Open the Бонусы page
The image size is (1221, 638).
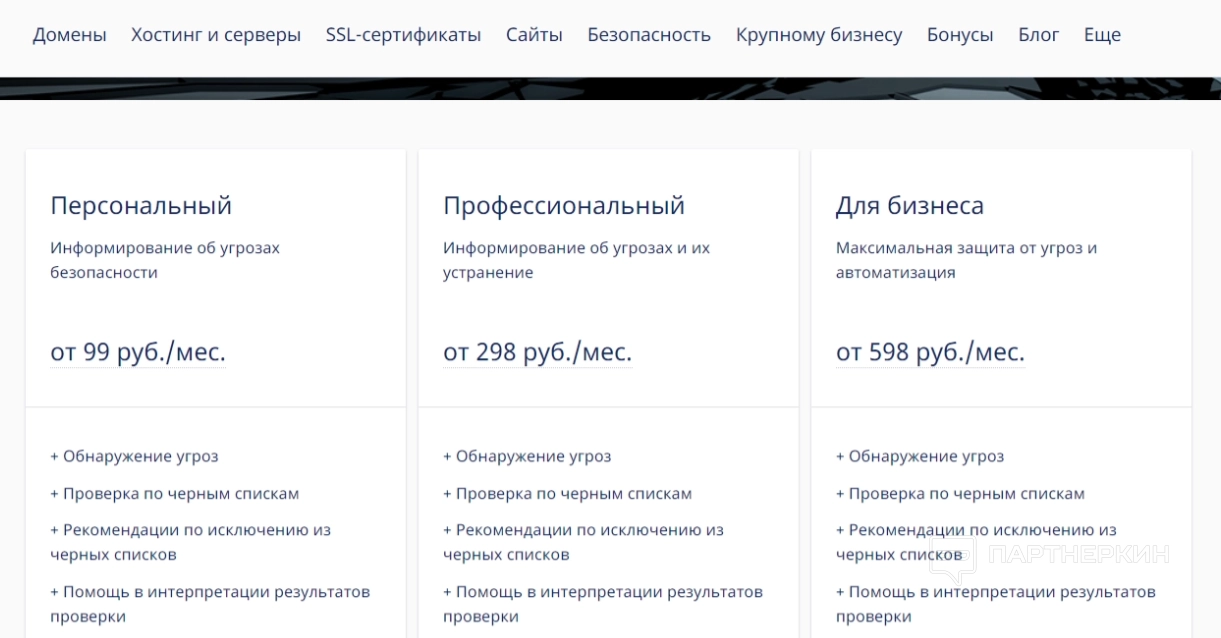tap(960, 35)
